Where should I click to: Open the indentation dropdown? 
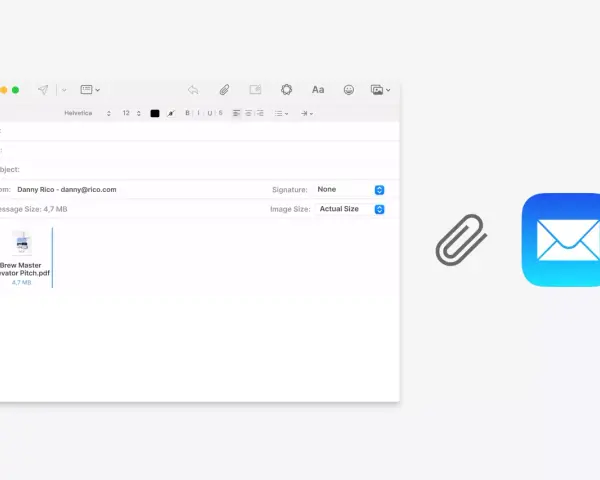click(x=307, y=113)
